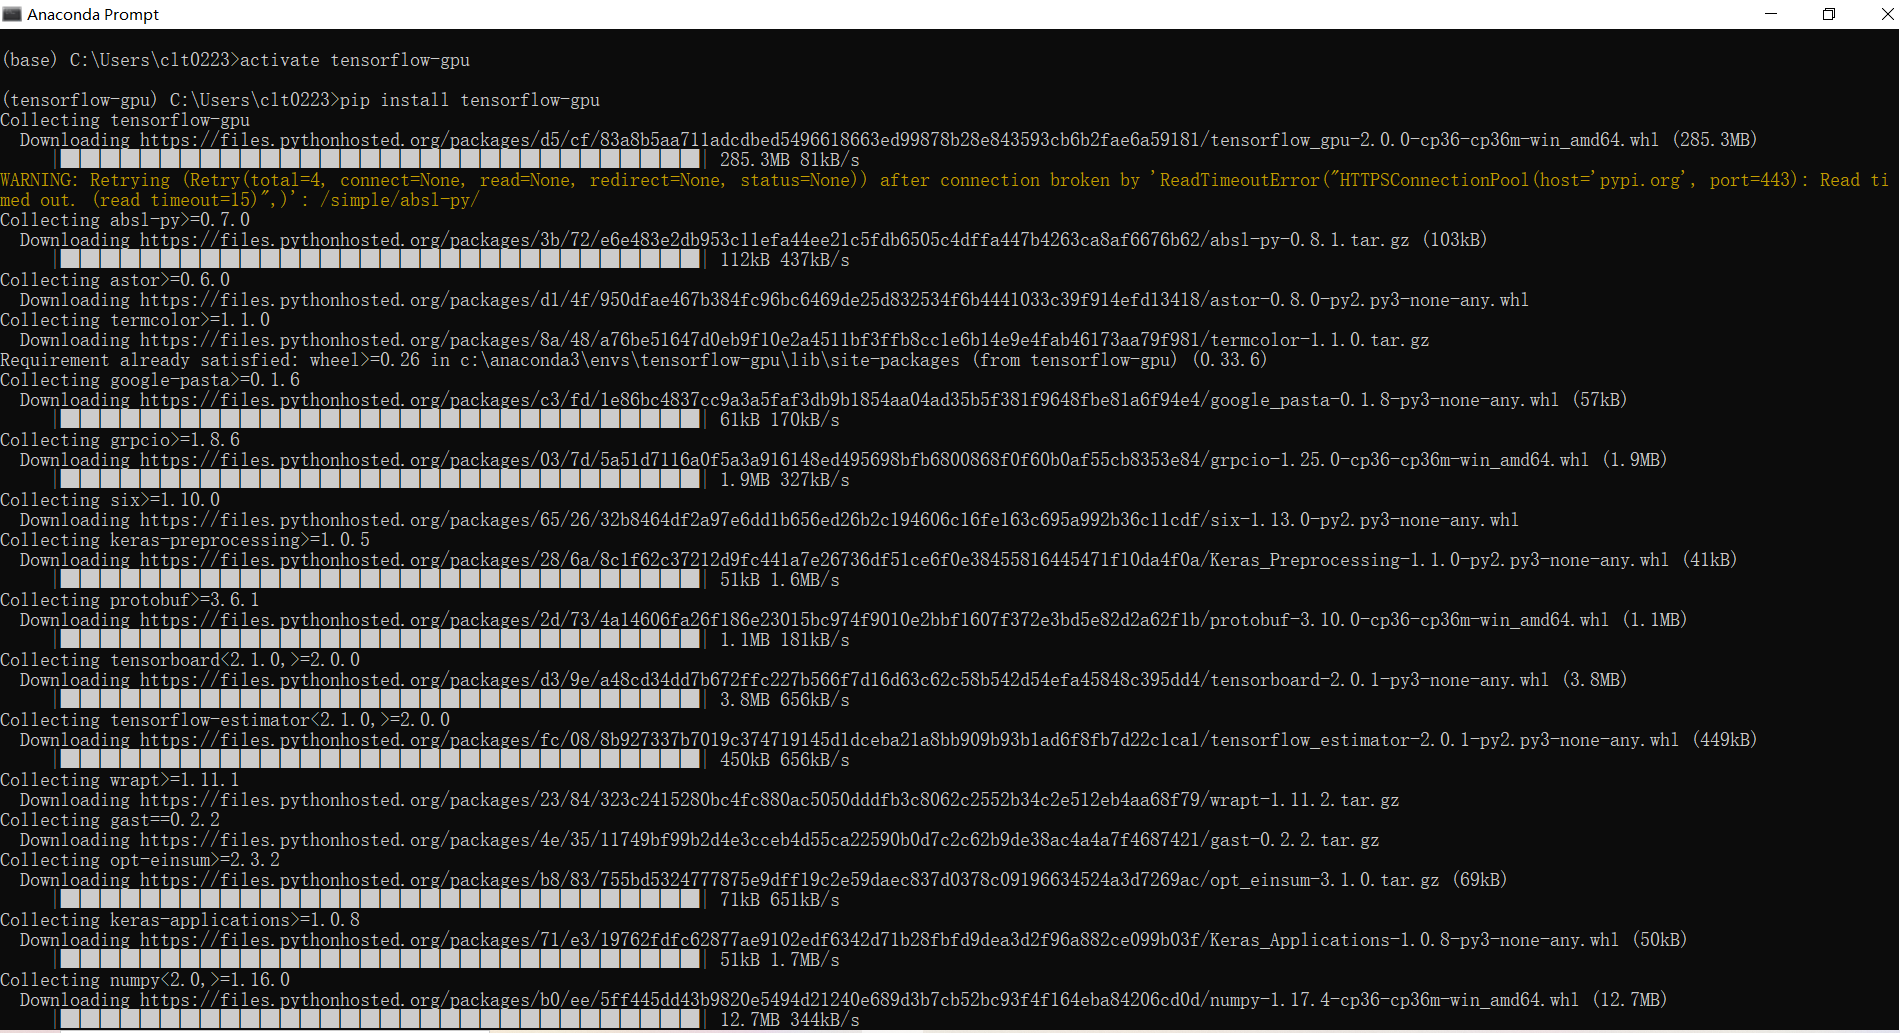Click the progress bar beside "112kB 437kB/s"
The height and width of the screenshot is (1033, 1900).
pyautogui.click(x=380, y=260)
